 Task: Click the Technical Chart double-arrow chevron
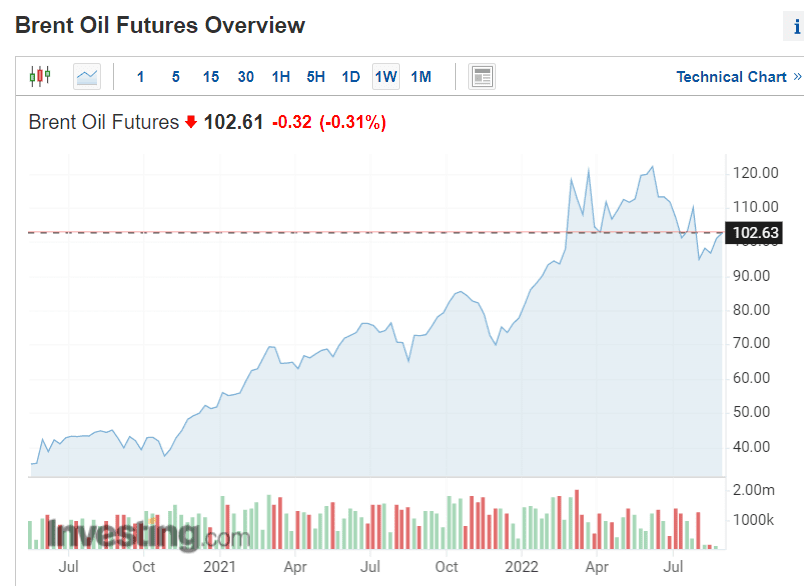tap(797, 76)
